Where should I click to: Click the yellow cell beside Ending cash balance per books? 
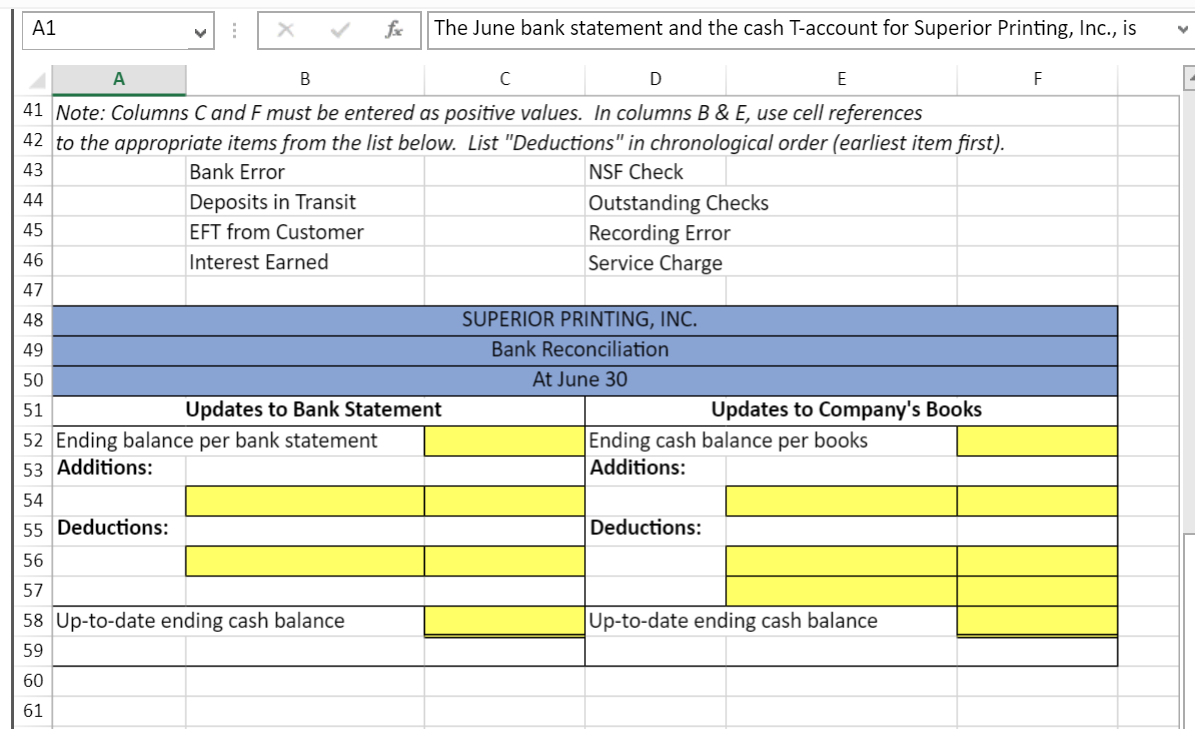1037,440
